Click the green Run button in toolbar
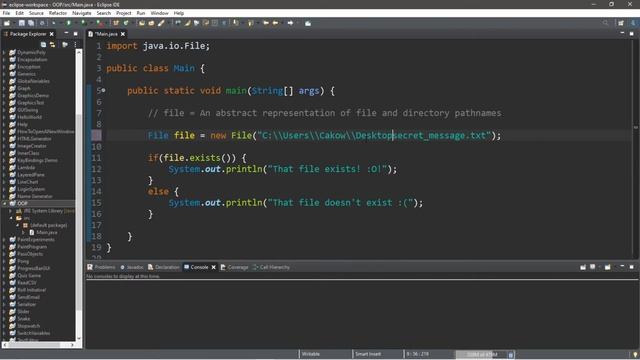 click(x=69, y=23)
